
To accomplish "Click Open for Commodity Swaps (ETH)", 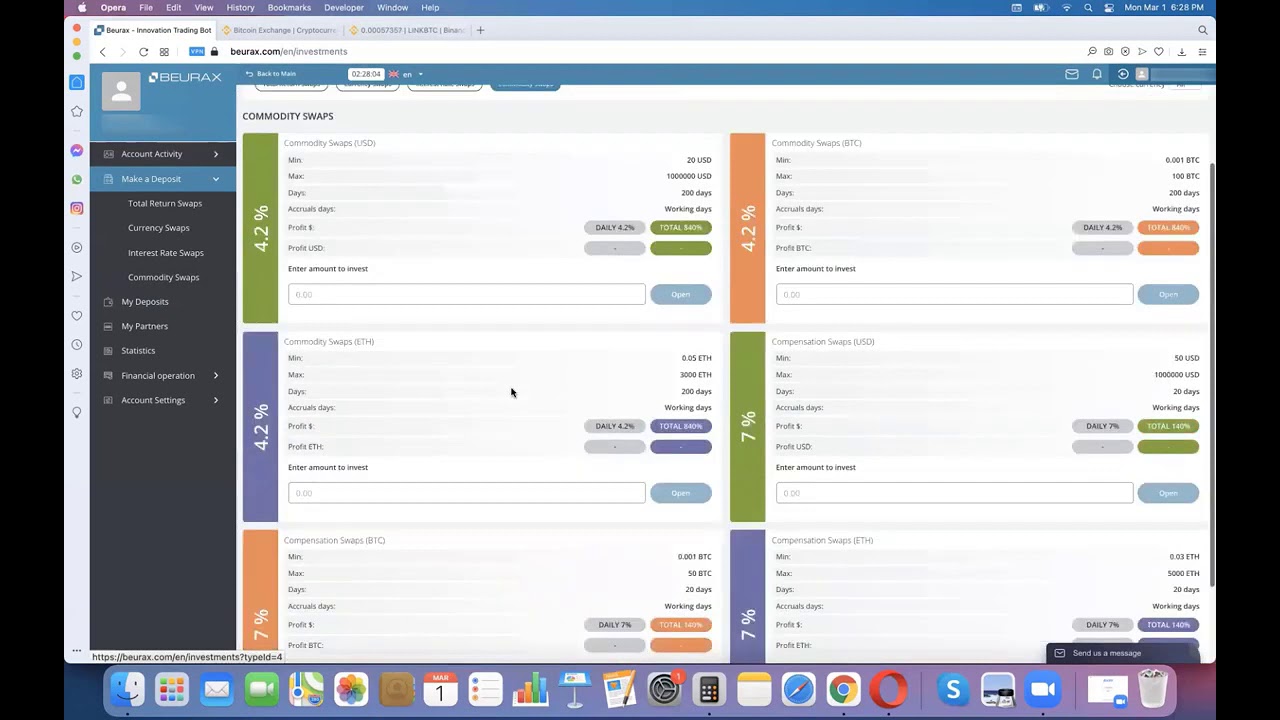I will pyautogui.click(x=680, y=493).
